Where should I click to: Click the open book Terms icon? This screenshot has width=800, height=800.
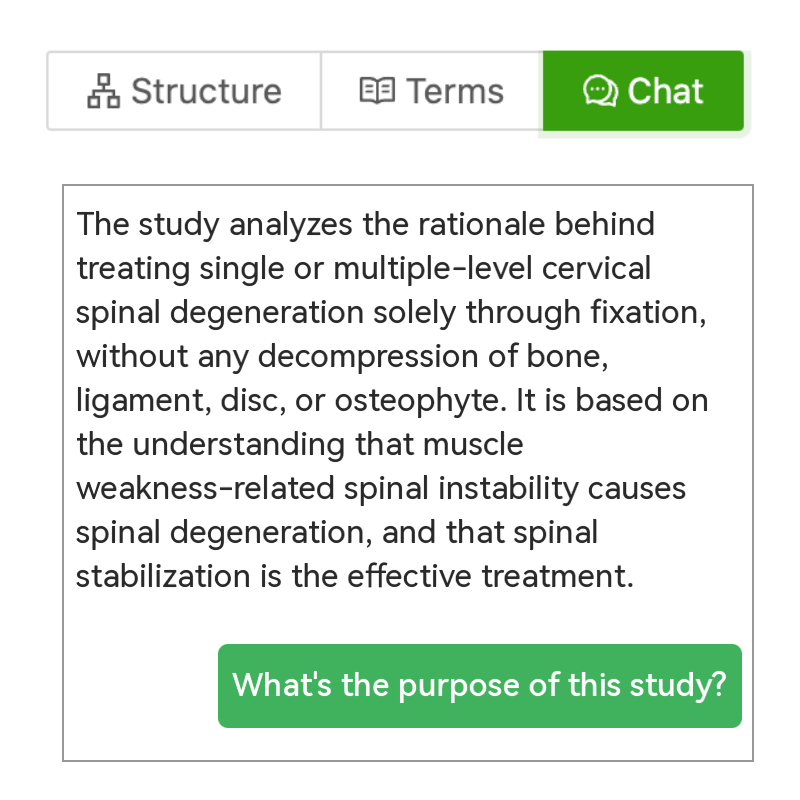tap(377, 91)
